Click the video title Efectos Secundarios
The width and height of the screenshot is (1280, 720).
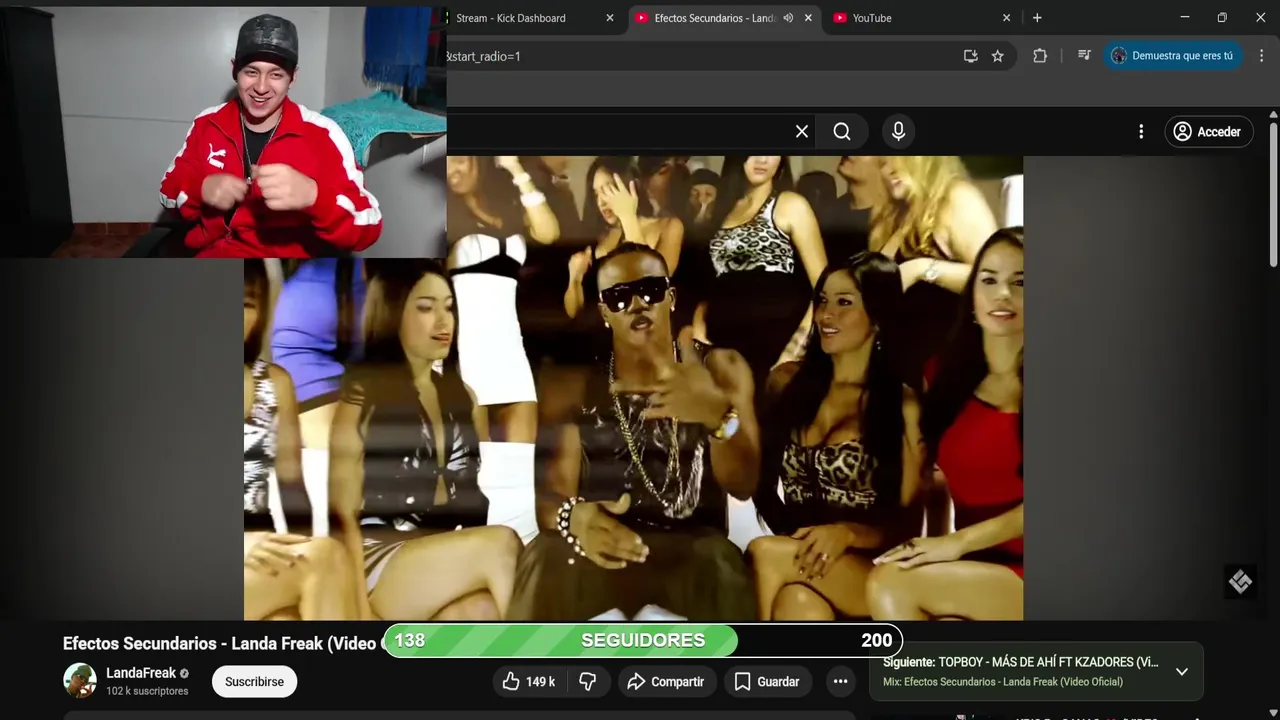click(x=222, y=643)
